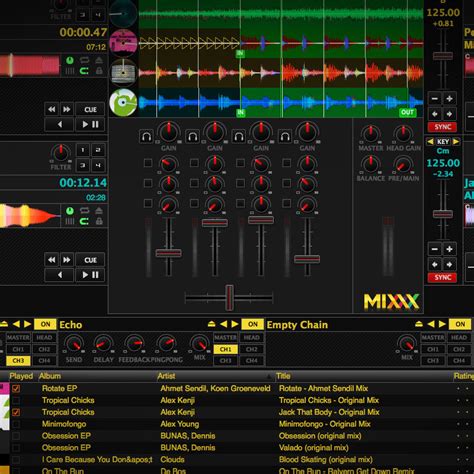Eject track from the 00:00.47 deck
Viewport: 474px width, 474px height.
coord(99,60)
